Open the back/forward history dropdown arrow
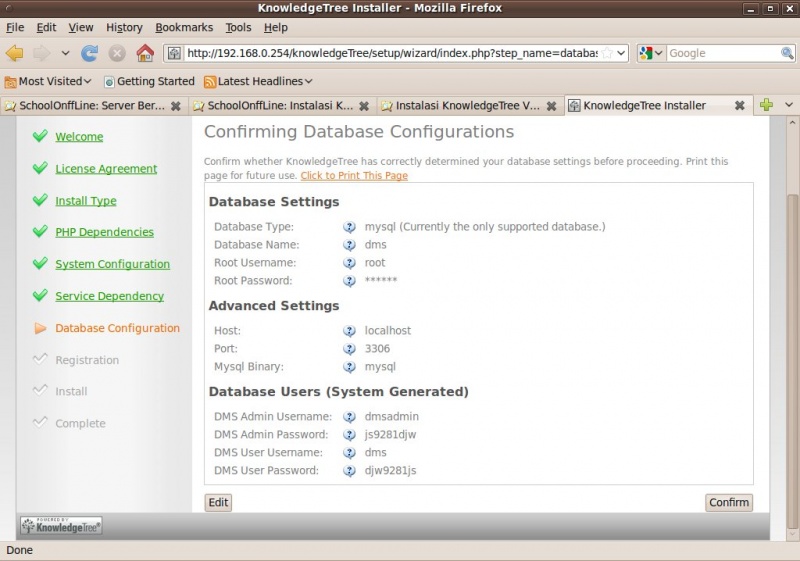Image resolution: width=800 pixels, height=561 pixels. (65, 53)
